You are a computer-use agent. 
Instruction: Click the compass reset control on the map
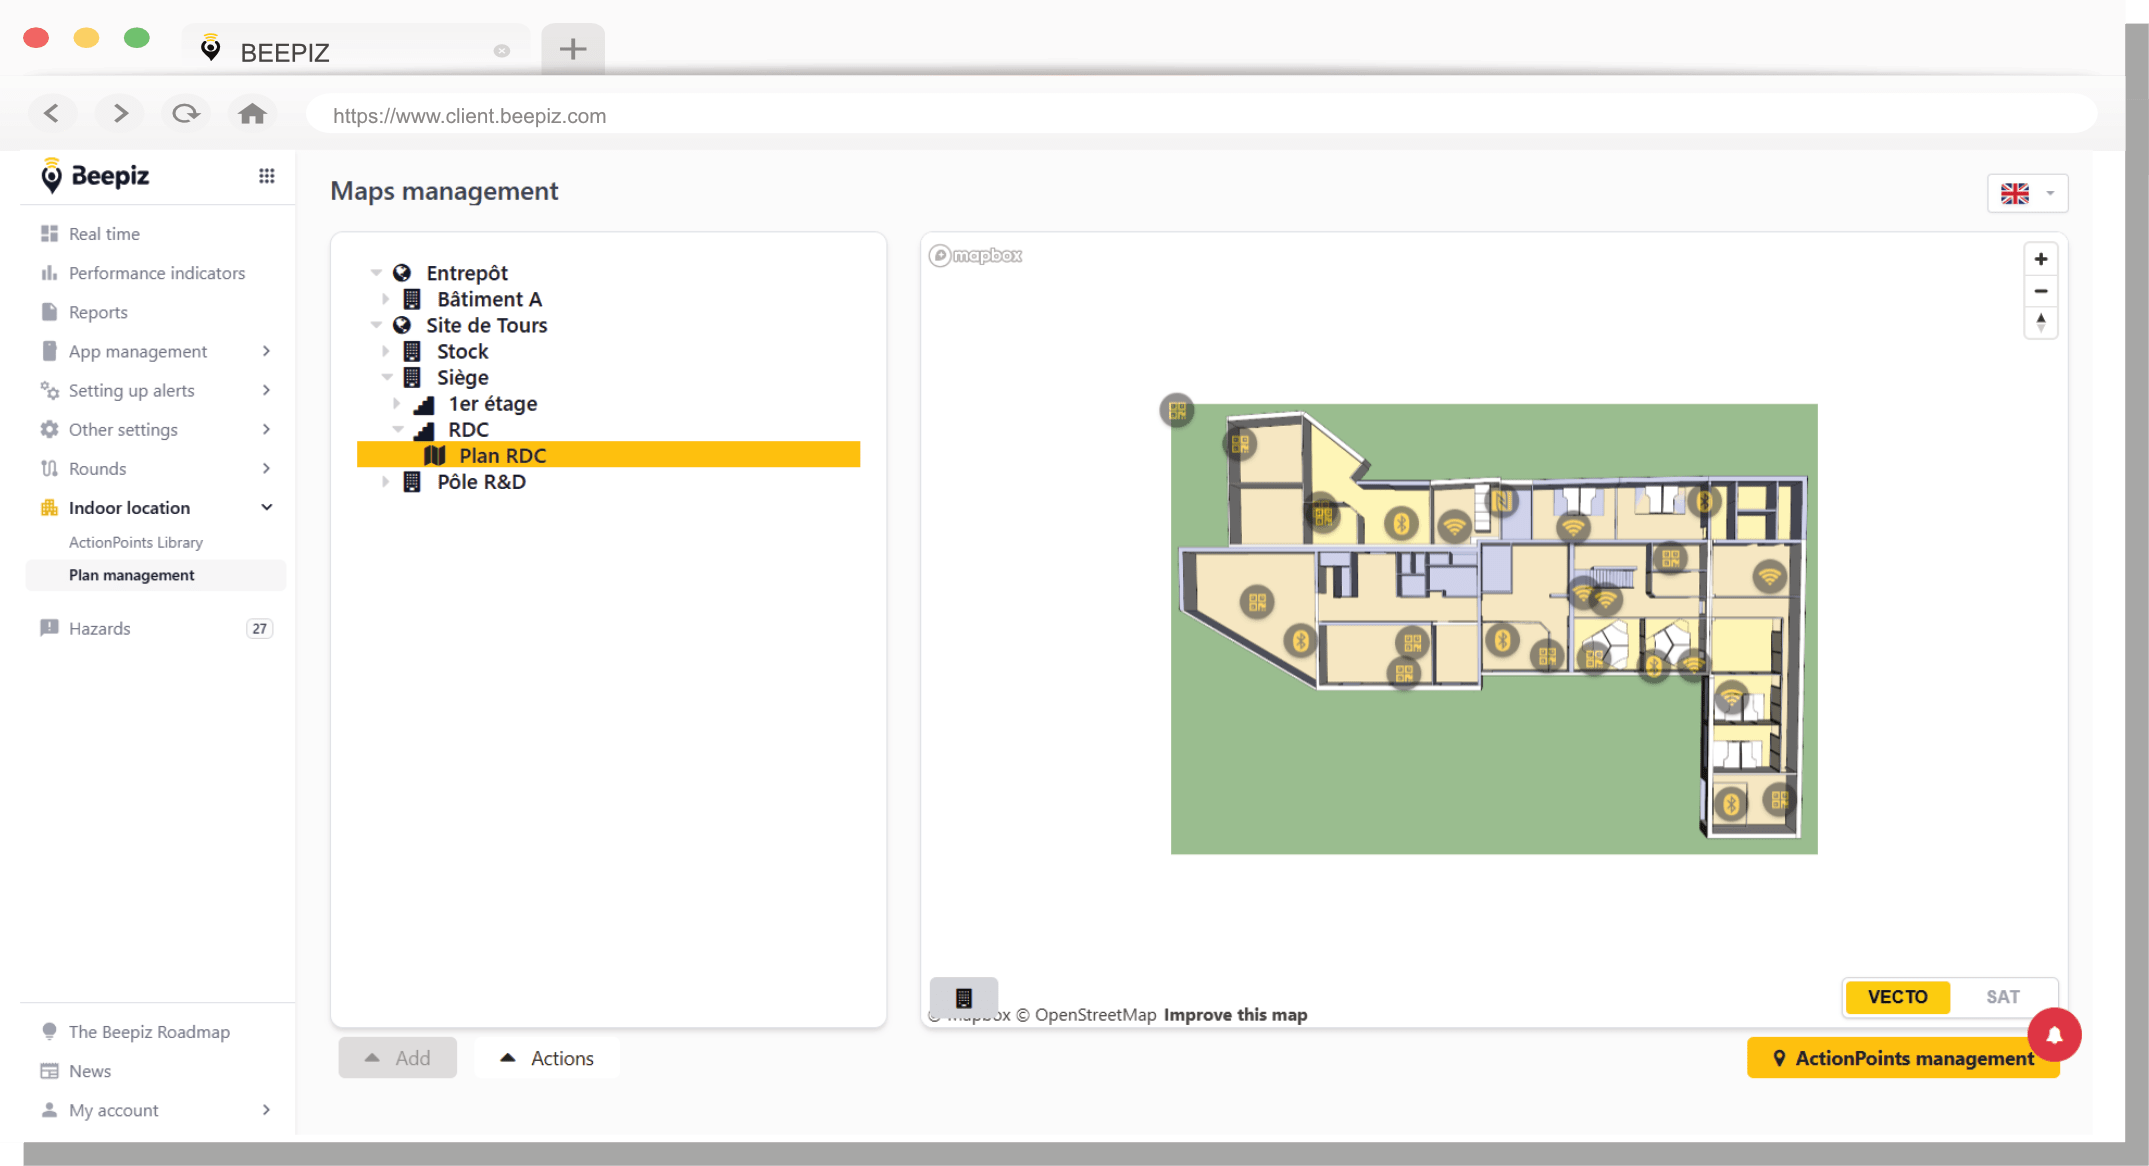pos(2041,322)
